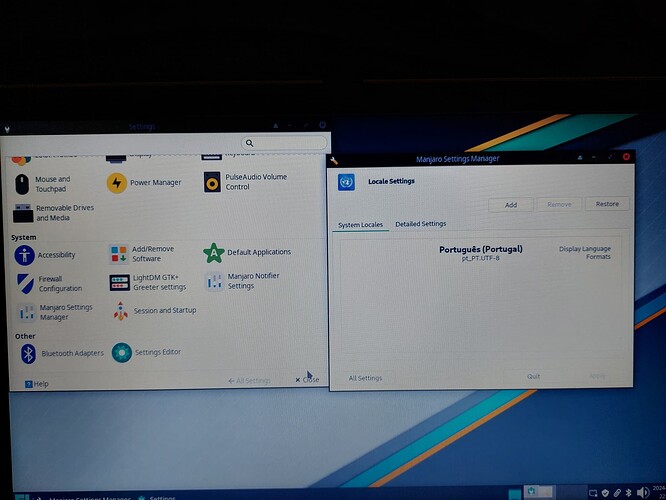Open Default Applications
Viewport: 666px width, 500px height.
pyautogui.click(x=247, y=252)
